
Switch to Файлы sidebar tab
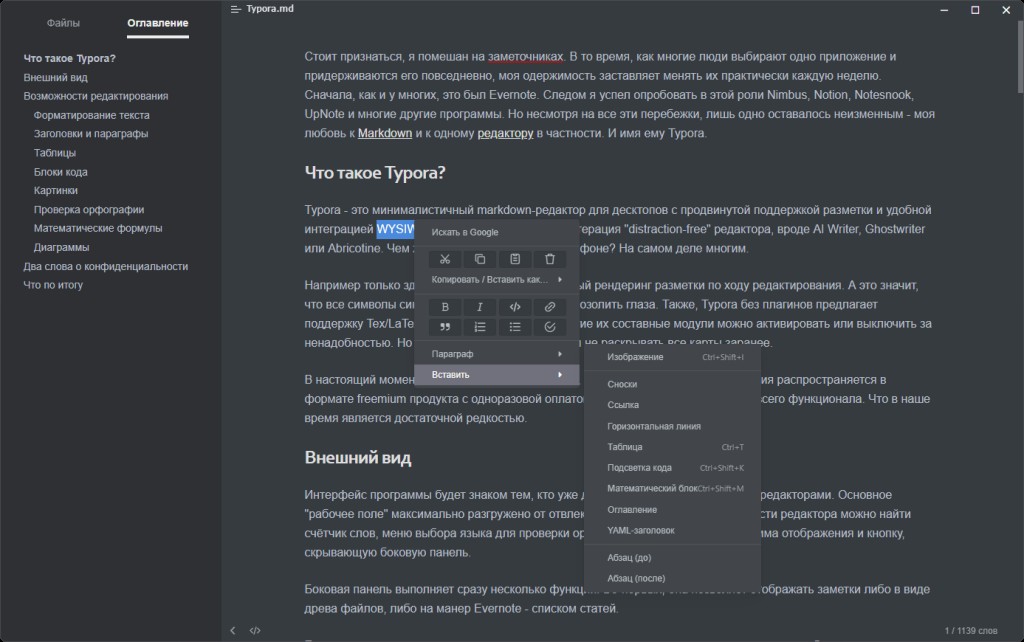pos(63,23)
